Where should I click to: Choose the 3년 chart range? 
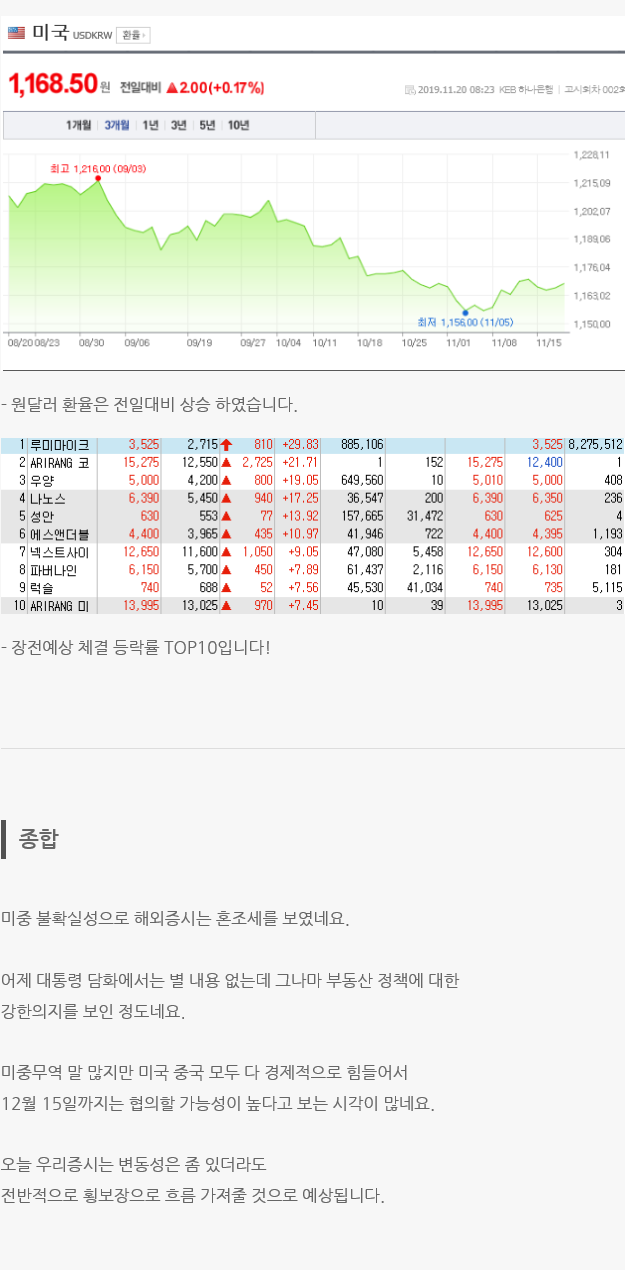point(178,125)
